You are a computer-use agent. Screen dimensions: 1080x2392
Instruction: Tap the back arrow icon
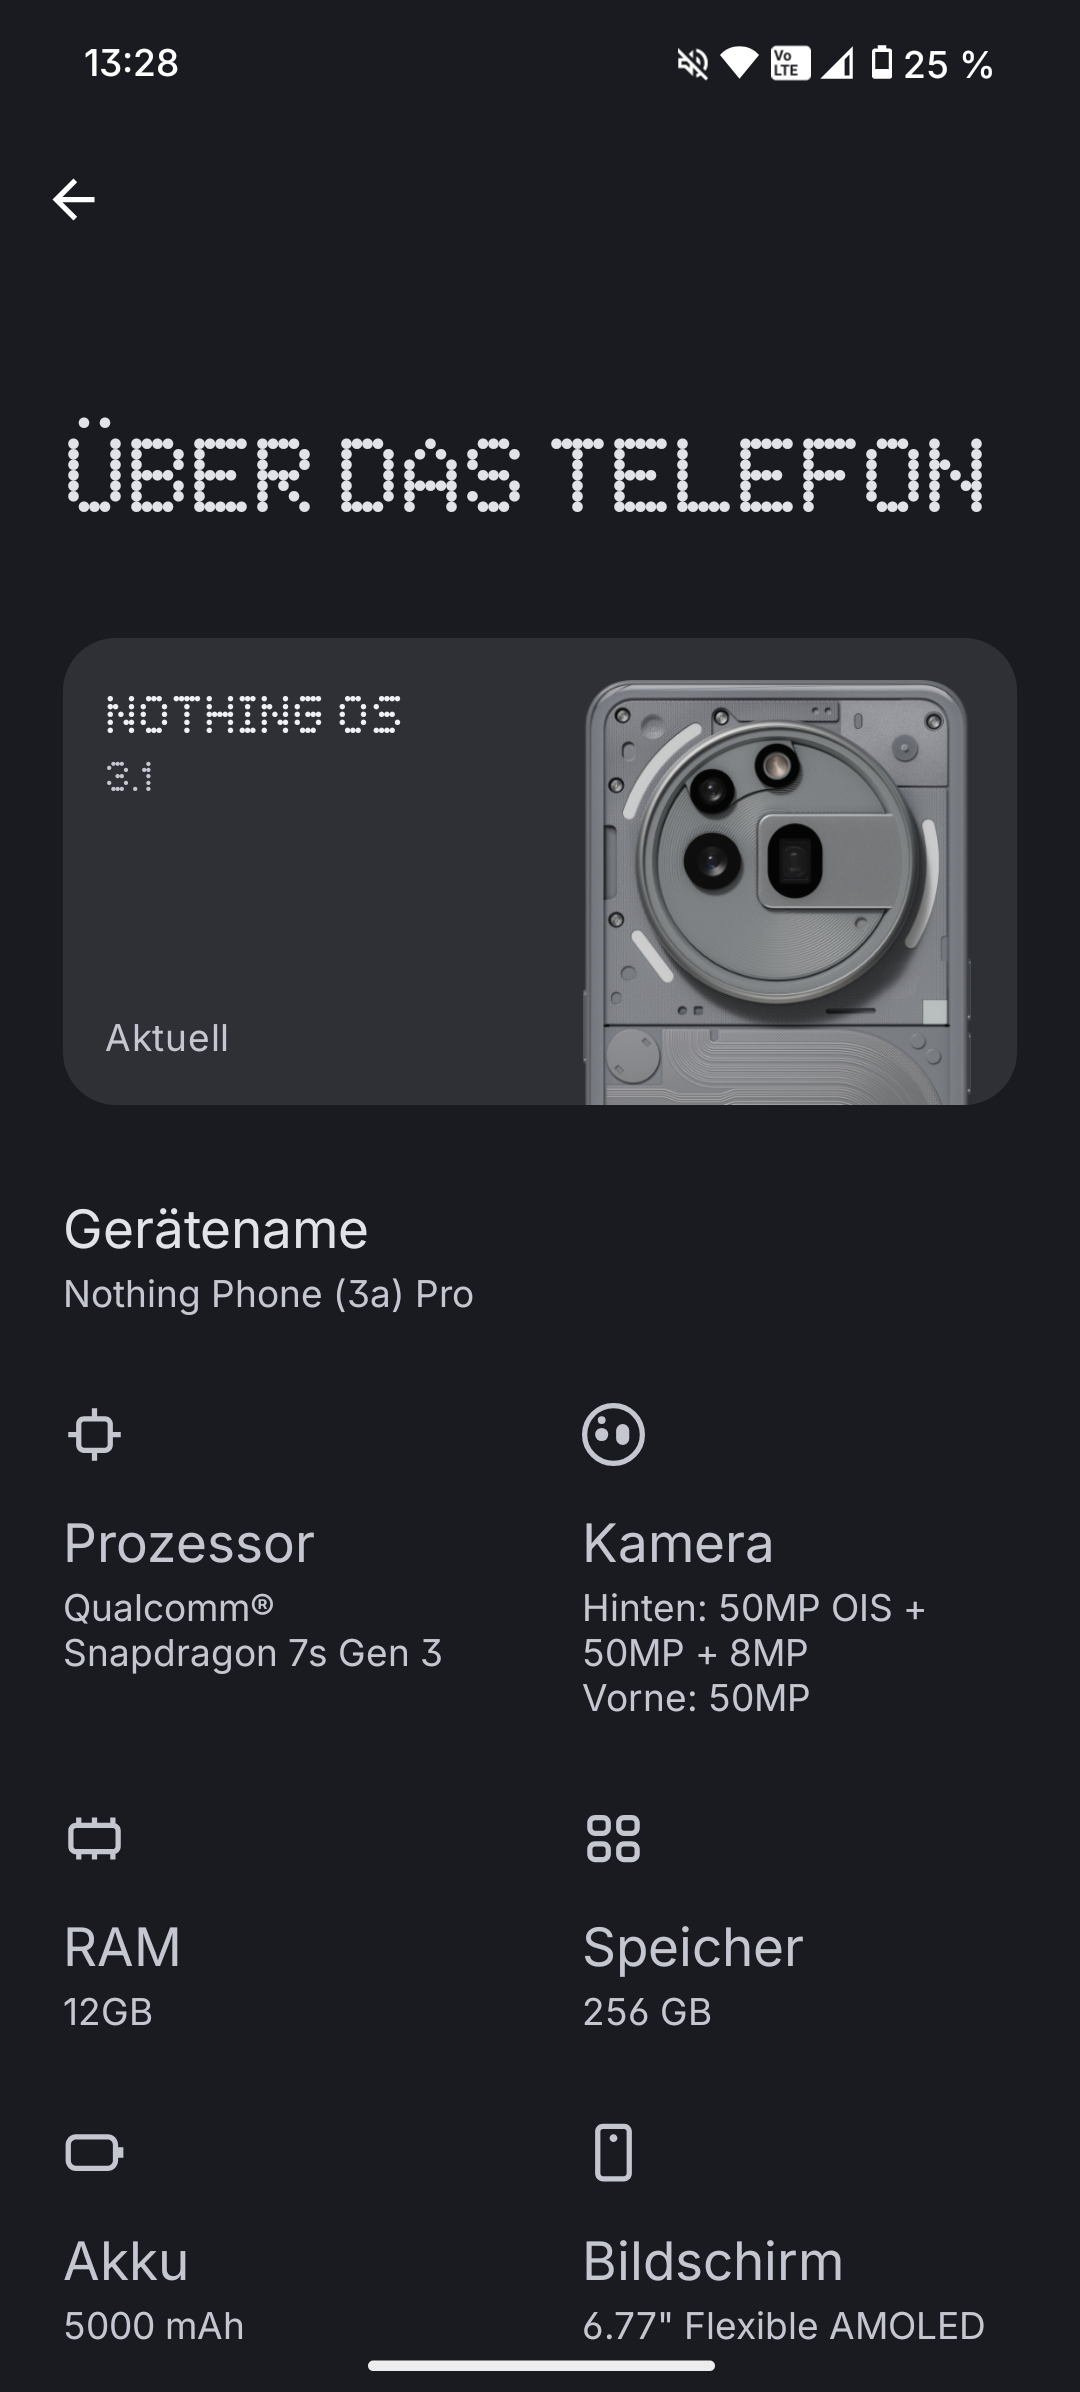[74, 200]
